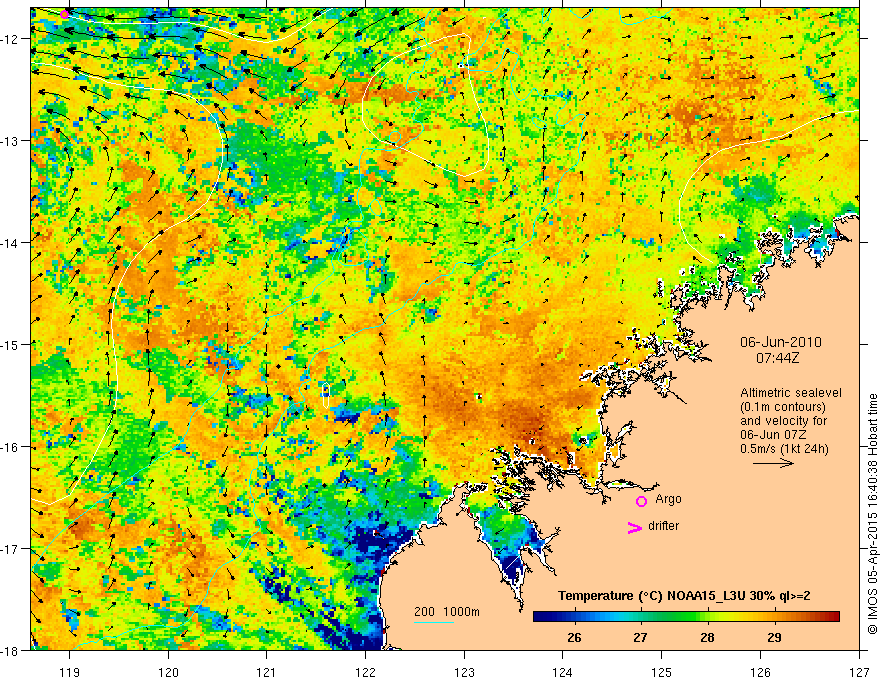Screen dimensions: 880x680
Task: Click the dark red end of the temperature bar
Action: point(834,617)
